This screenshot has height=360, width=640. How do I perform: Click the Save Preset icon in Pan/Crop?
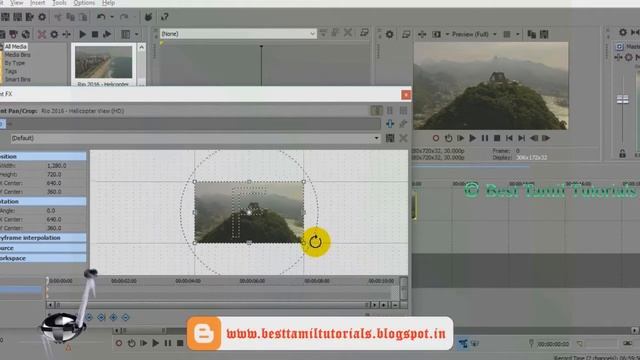390,138
